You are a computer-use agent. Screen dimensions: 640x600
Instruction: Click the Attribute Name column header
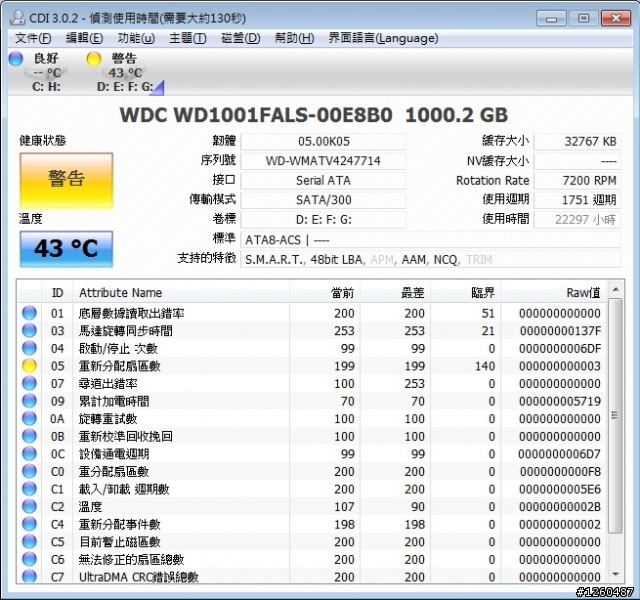[x=181, y=293]
